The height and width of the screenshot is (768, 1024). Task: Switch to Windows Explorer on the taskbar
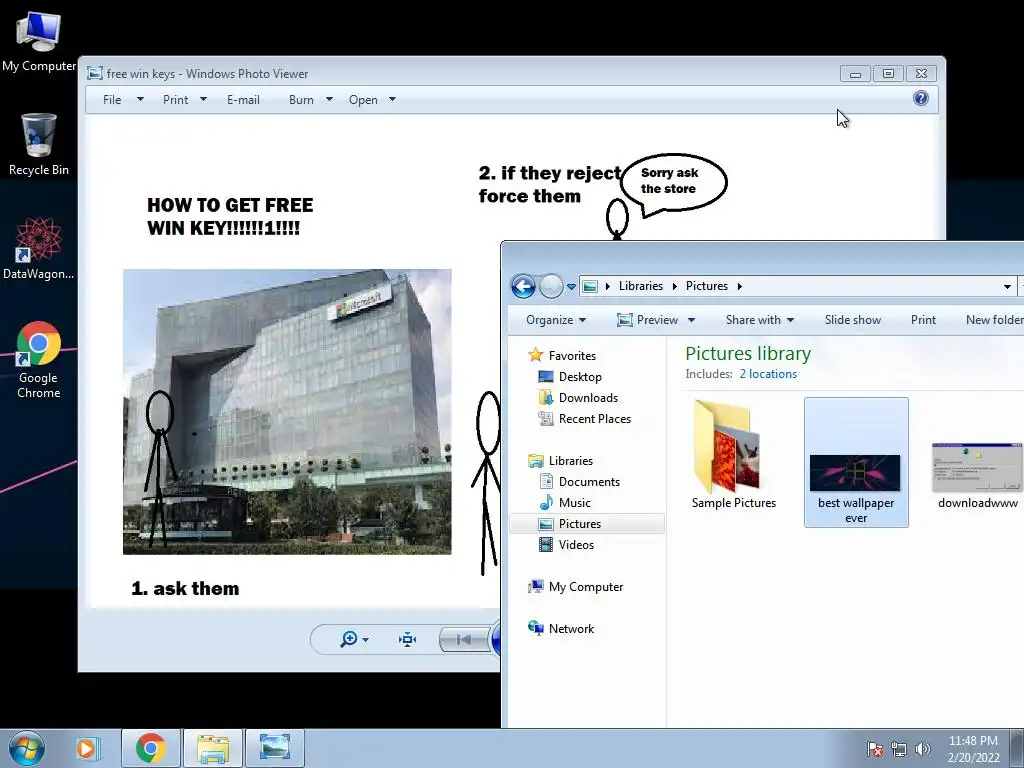coord(213,748)
